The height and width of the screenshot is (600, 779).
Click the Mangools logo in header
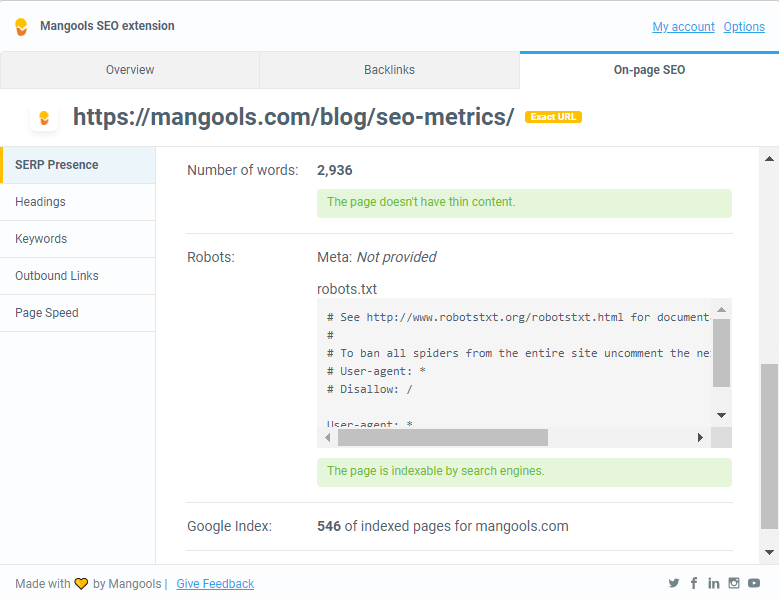pyautogui.click(x=21, y=27)
